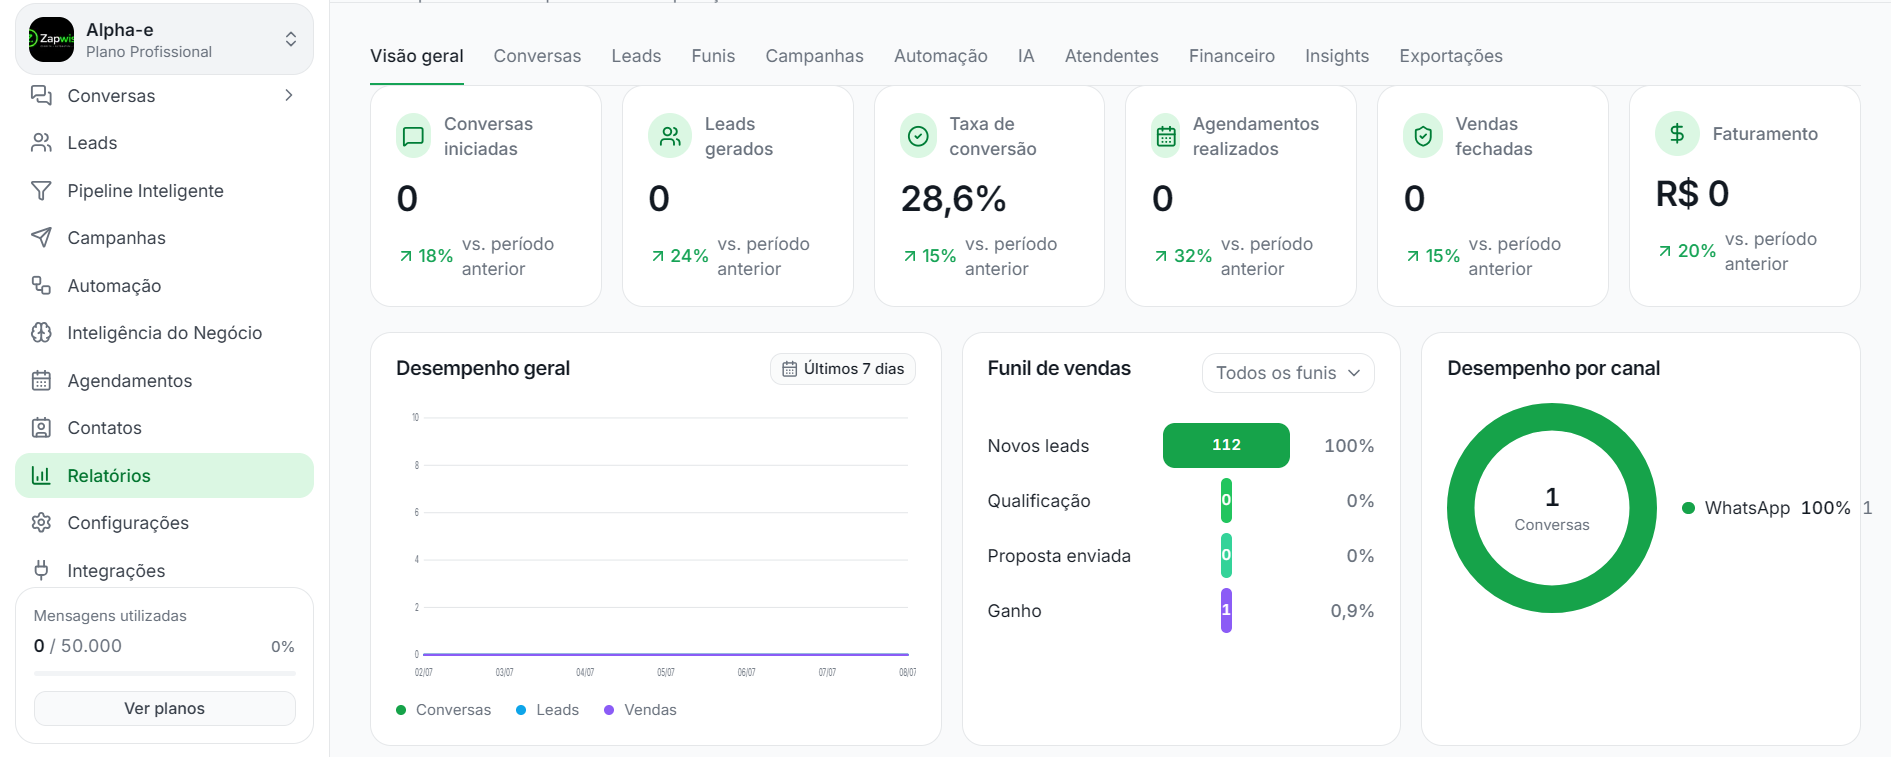The height and width of the screenshot is (757, 1891).
Task: Click the green Novos leads 112 funnel bar
Action: pyautogui.click(x=1226, y=445)
